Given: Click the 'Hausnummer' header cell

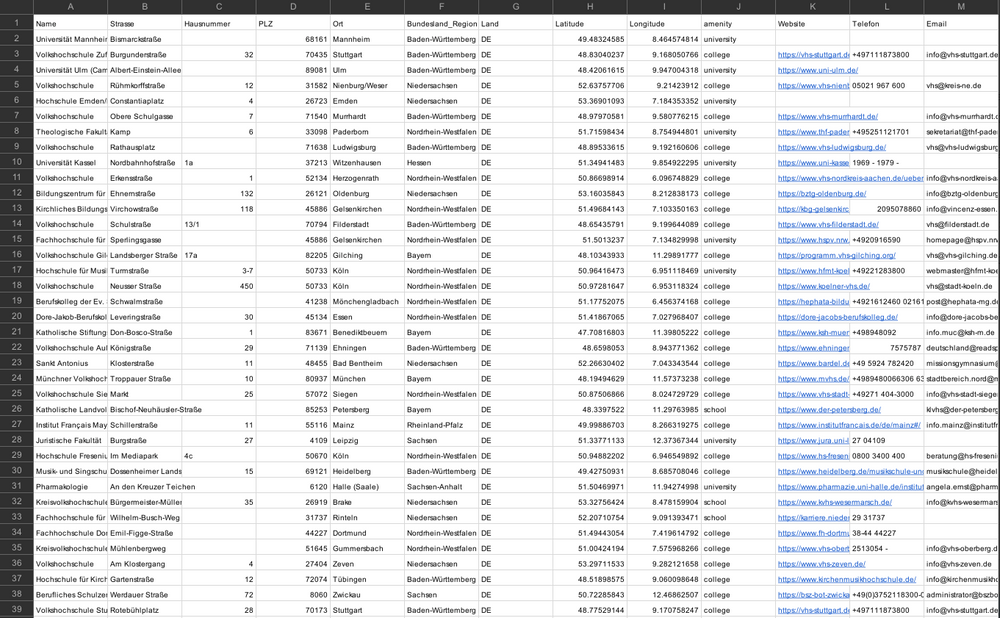Looking at the screenshot, I should click(x=219, y=24).
